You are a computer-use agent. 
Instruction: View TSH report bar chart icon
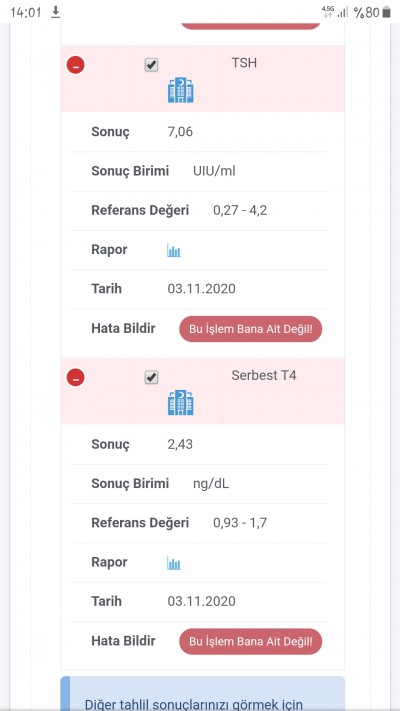(x=174, y=250)
